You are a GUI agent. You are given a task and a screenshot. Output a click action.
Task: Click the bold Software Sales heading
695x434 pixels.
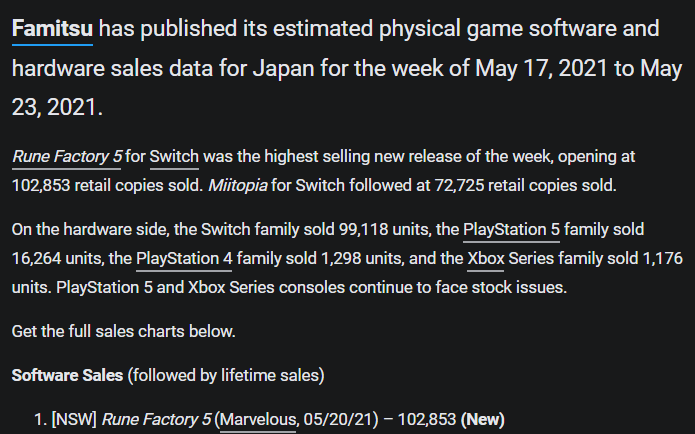pos(67,375)
